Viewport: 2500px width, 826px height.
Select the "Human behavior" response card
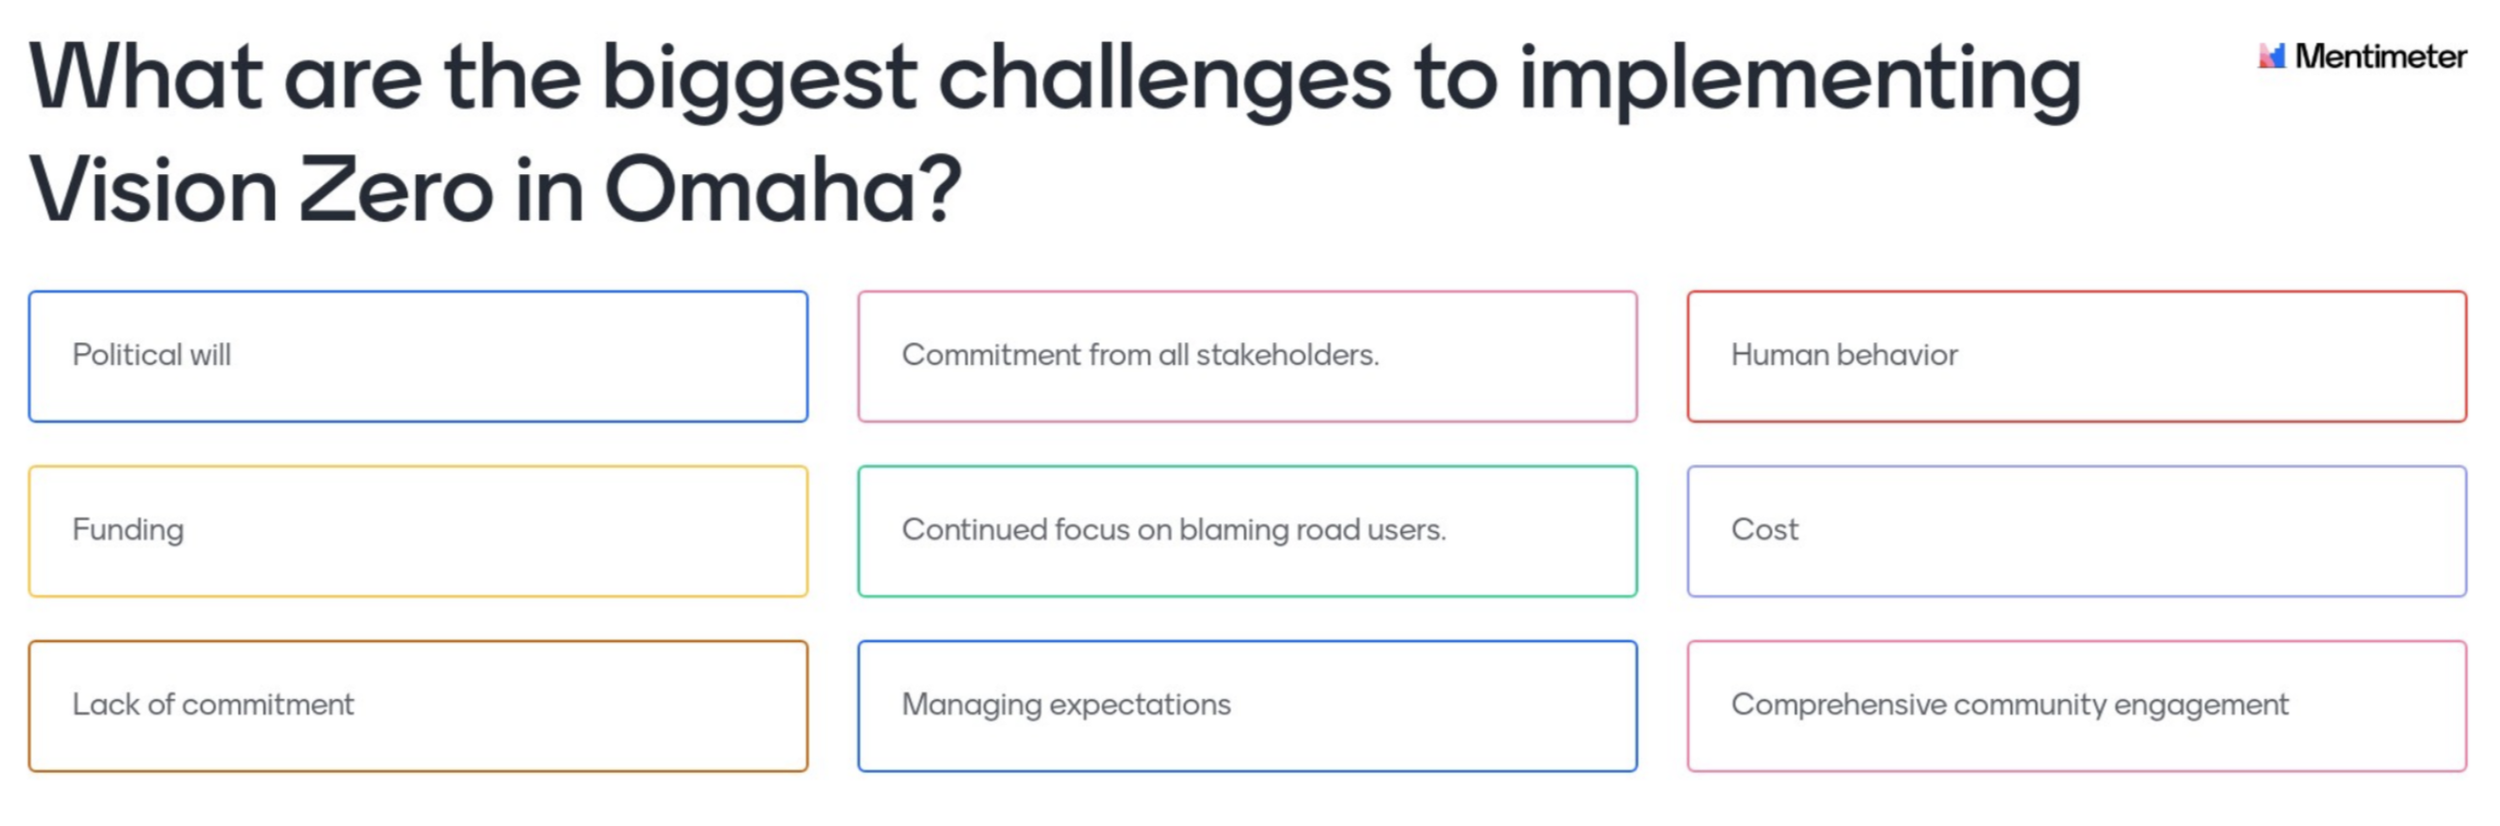click(x=2077, y=356)
